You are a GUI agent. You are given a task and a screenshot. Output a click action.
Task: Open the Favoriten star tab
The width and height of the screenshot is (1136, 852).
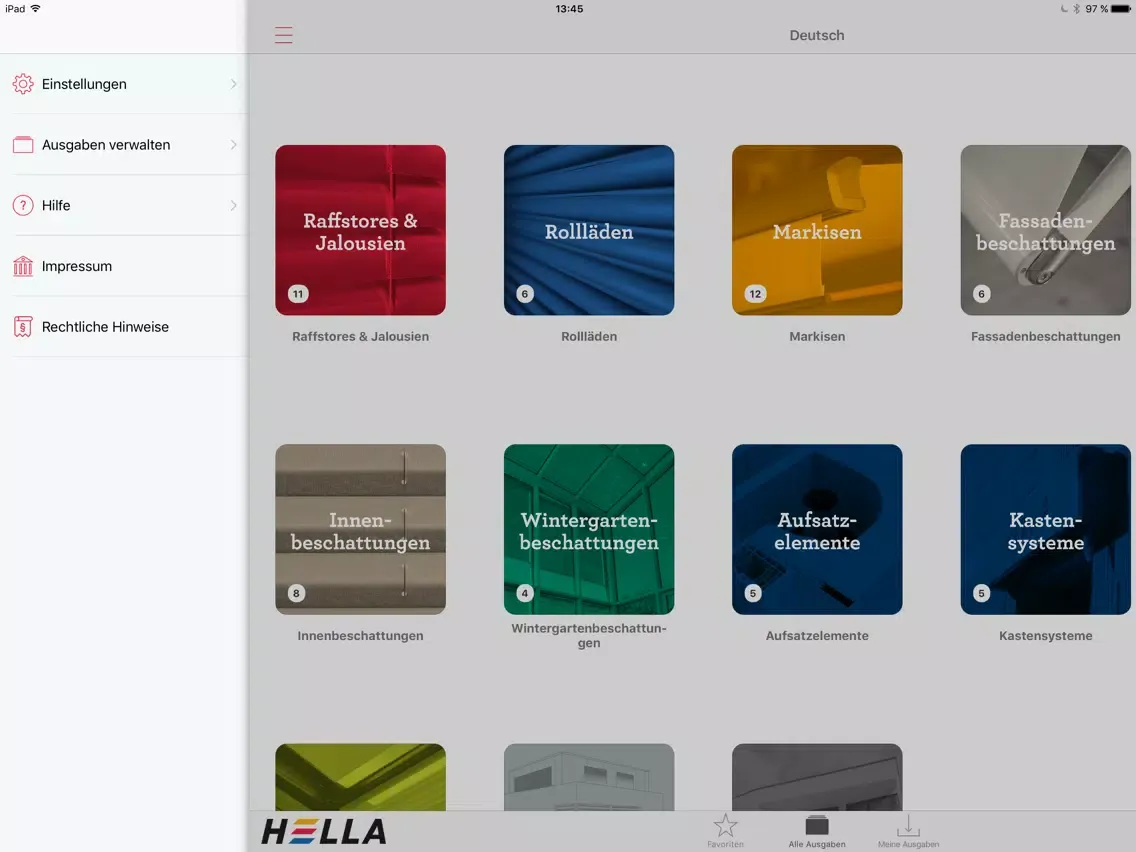pyautogui.click(x=725, y=830)
